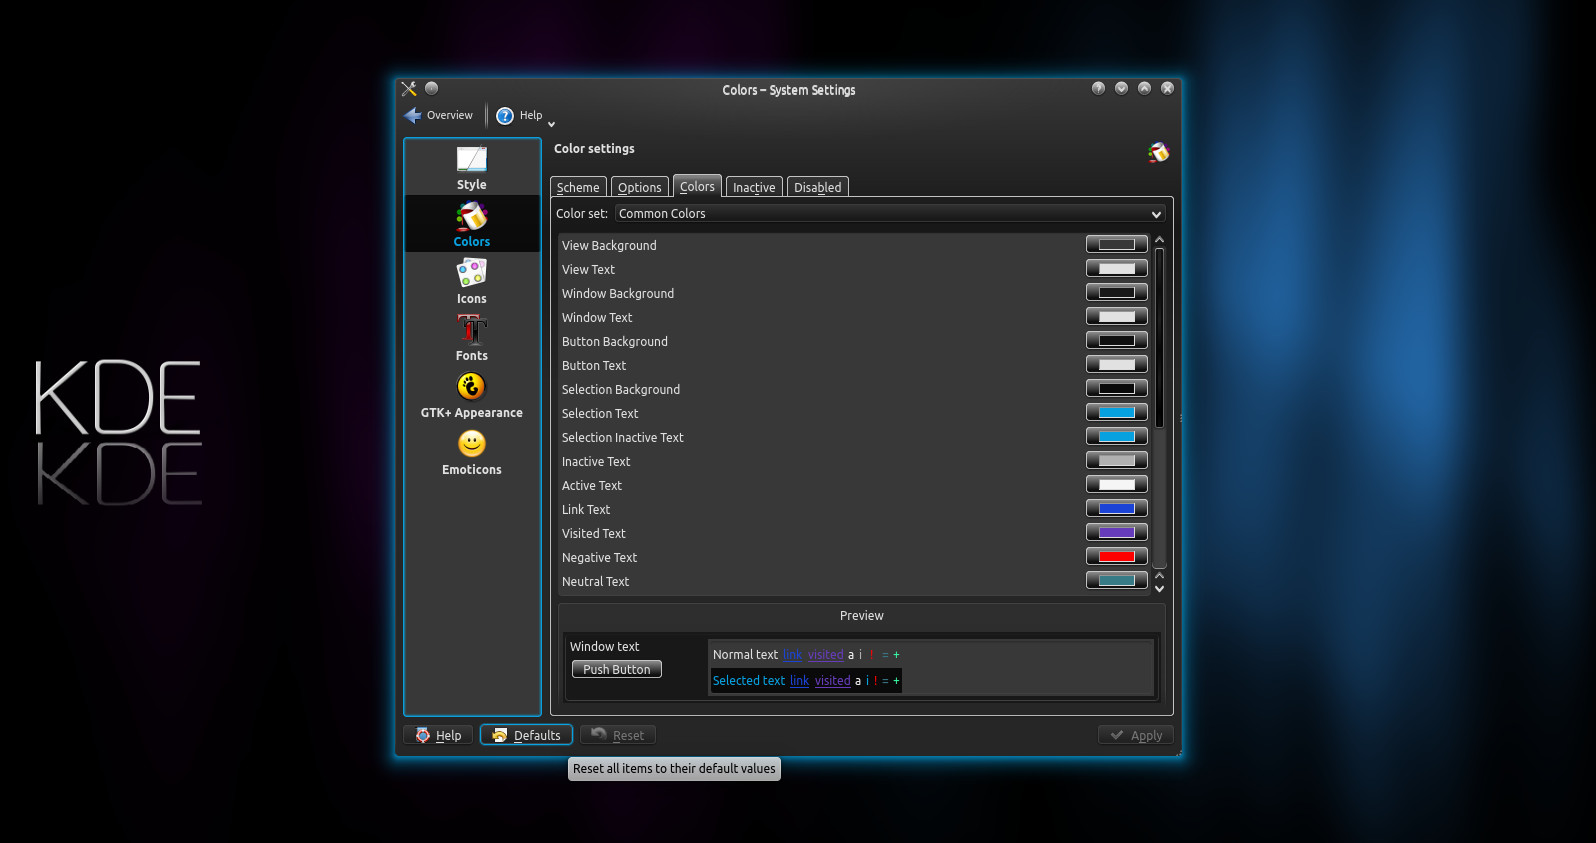The width and height of the screenshot is (1596, 843).
Task: Edit the Active Text color swatch
Action: click(1116, 484)
